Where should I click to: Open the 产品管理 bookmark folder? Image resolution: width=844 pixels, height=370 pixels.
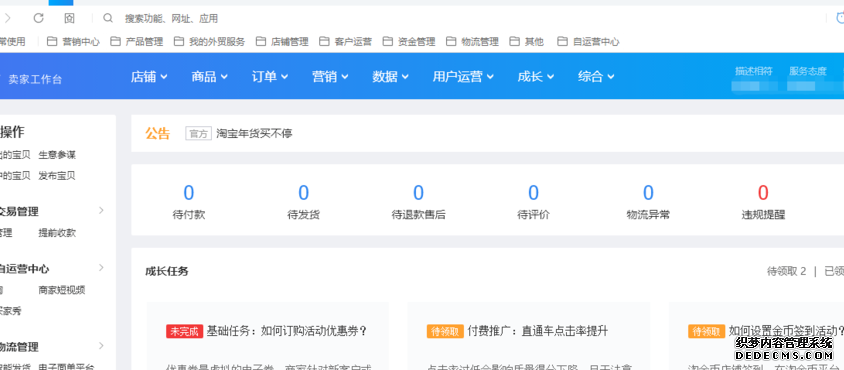[137, 41]
